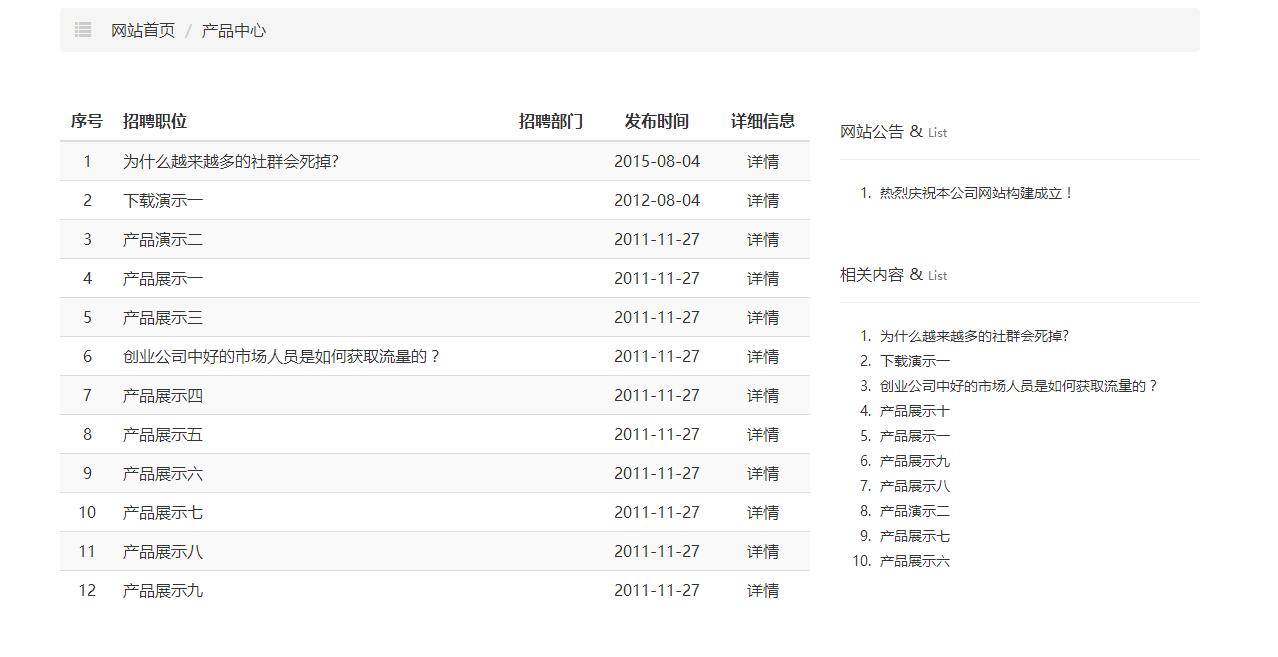Click 详情 for row 12 产品展示九
The image size is (1278, 657).
(x=762, y=590)
